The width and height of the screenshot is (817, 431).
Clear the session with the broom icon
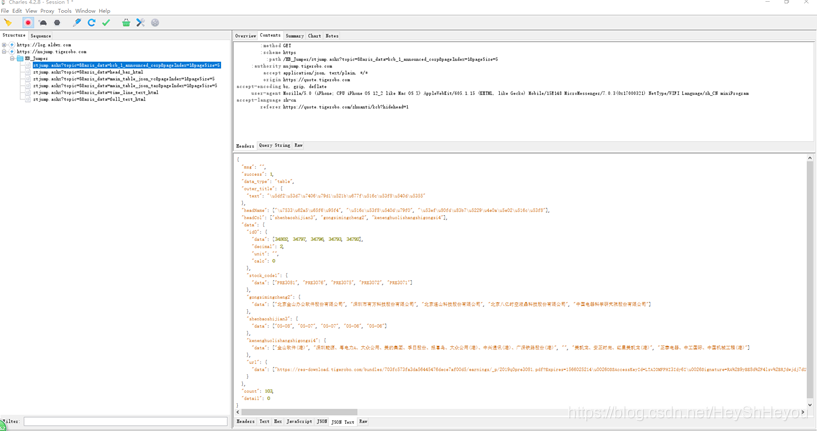pyautogui.click(x=8, y=22)
